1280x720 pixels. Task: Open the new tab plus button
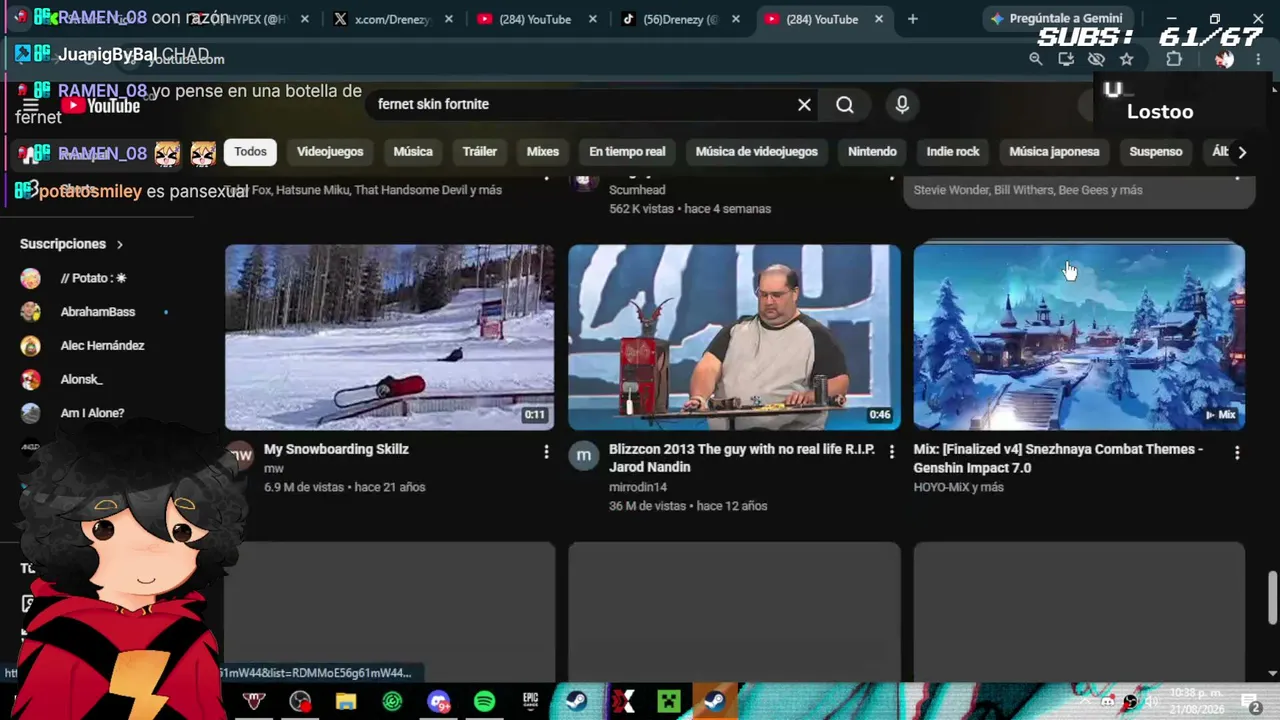912,19
